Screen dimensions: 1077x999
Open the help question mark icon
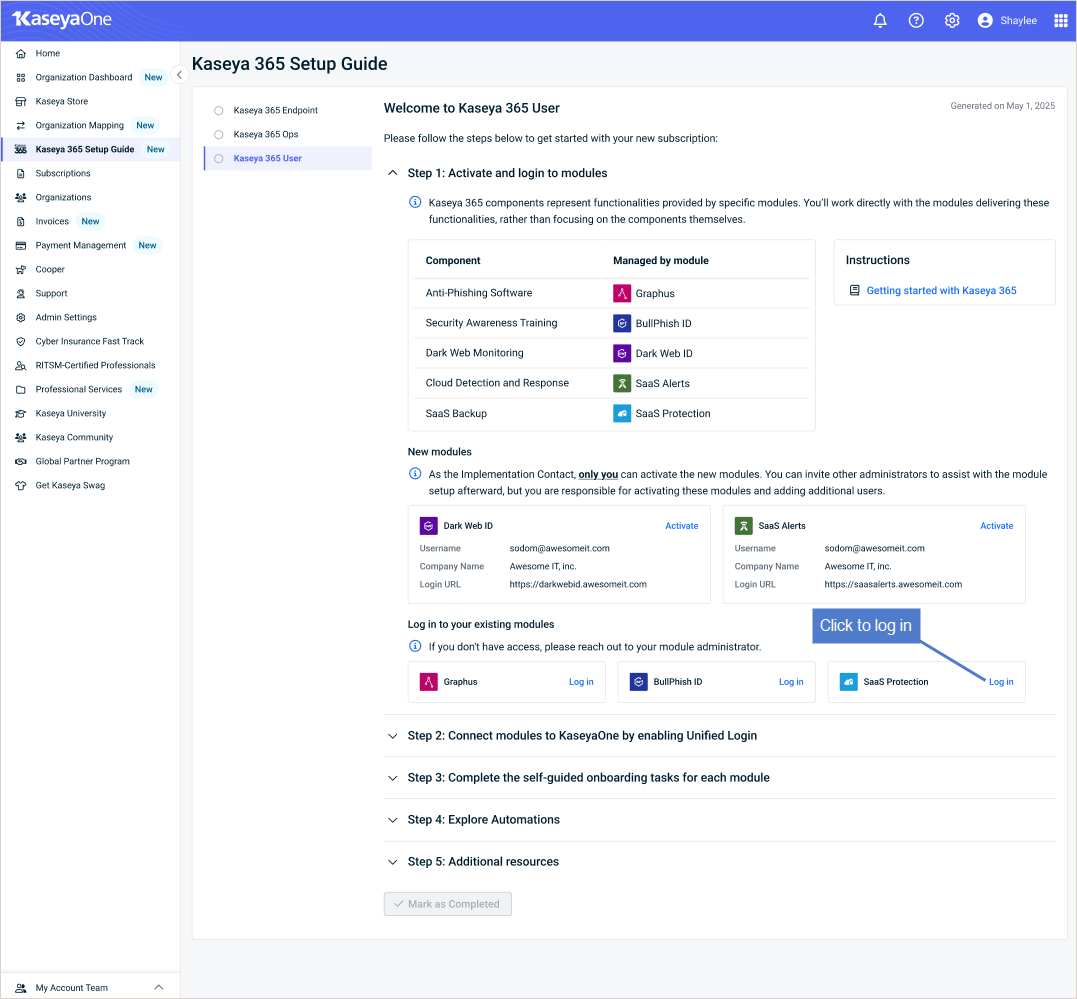click(x=916, y=21)
